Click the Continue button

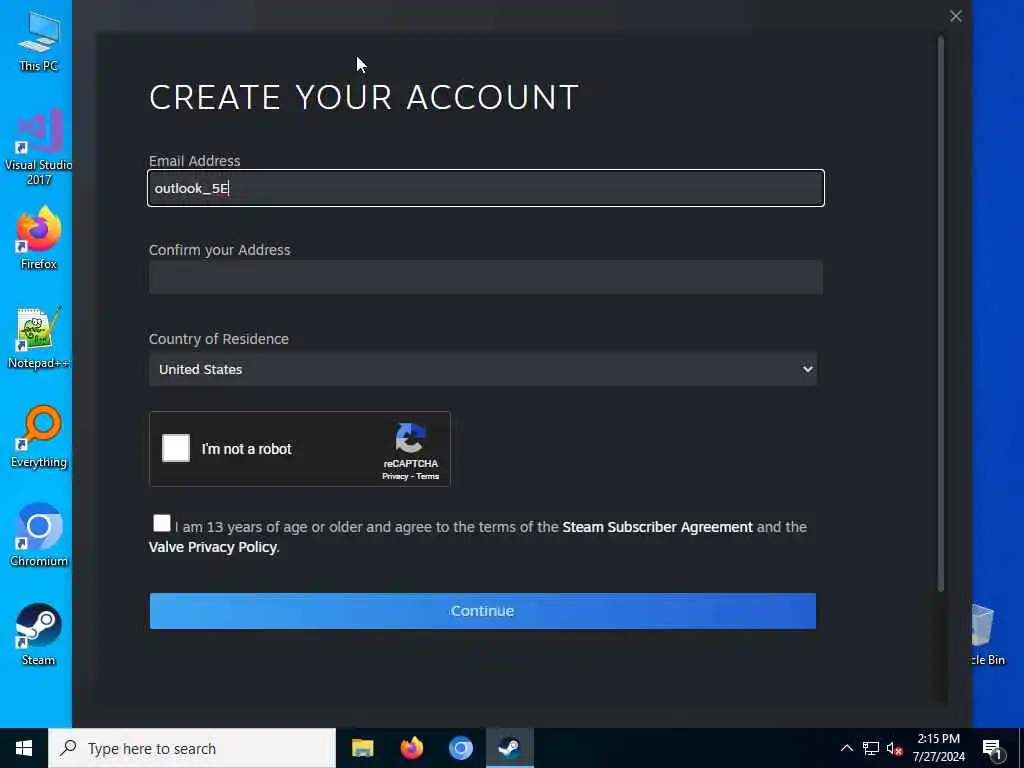tap(483, 611)
